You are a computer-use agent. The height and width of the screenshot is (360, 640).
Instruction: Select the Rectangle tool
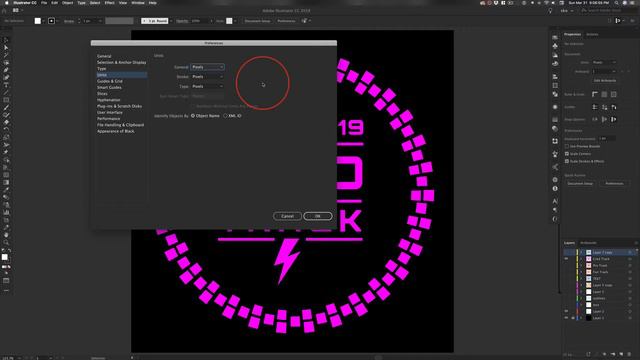tap(6, 100)
